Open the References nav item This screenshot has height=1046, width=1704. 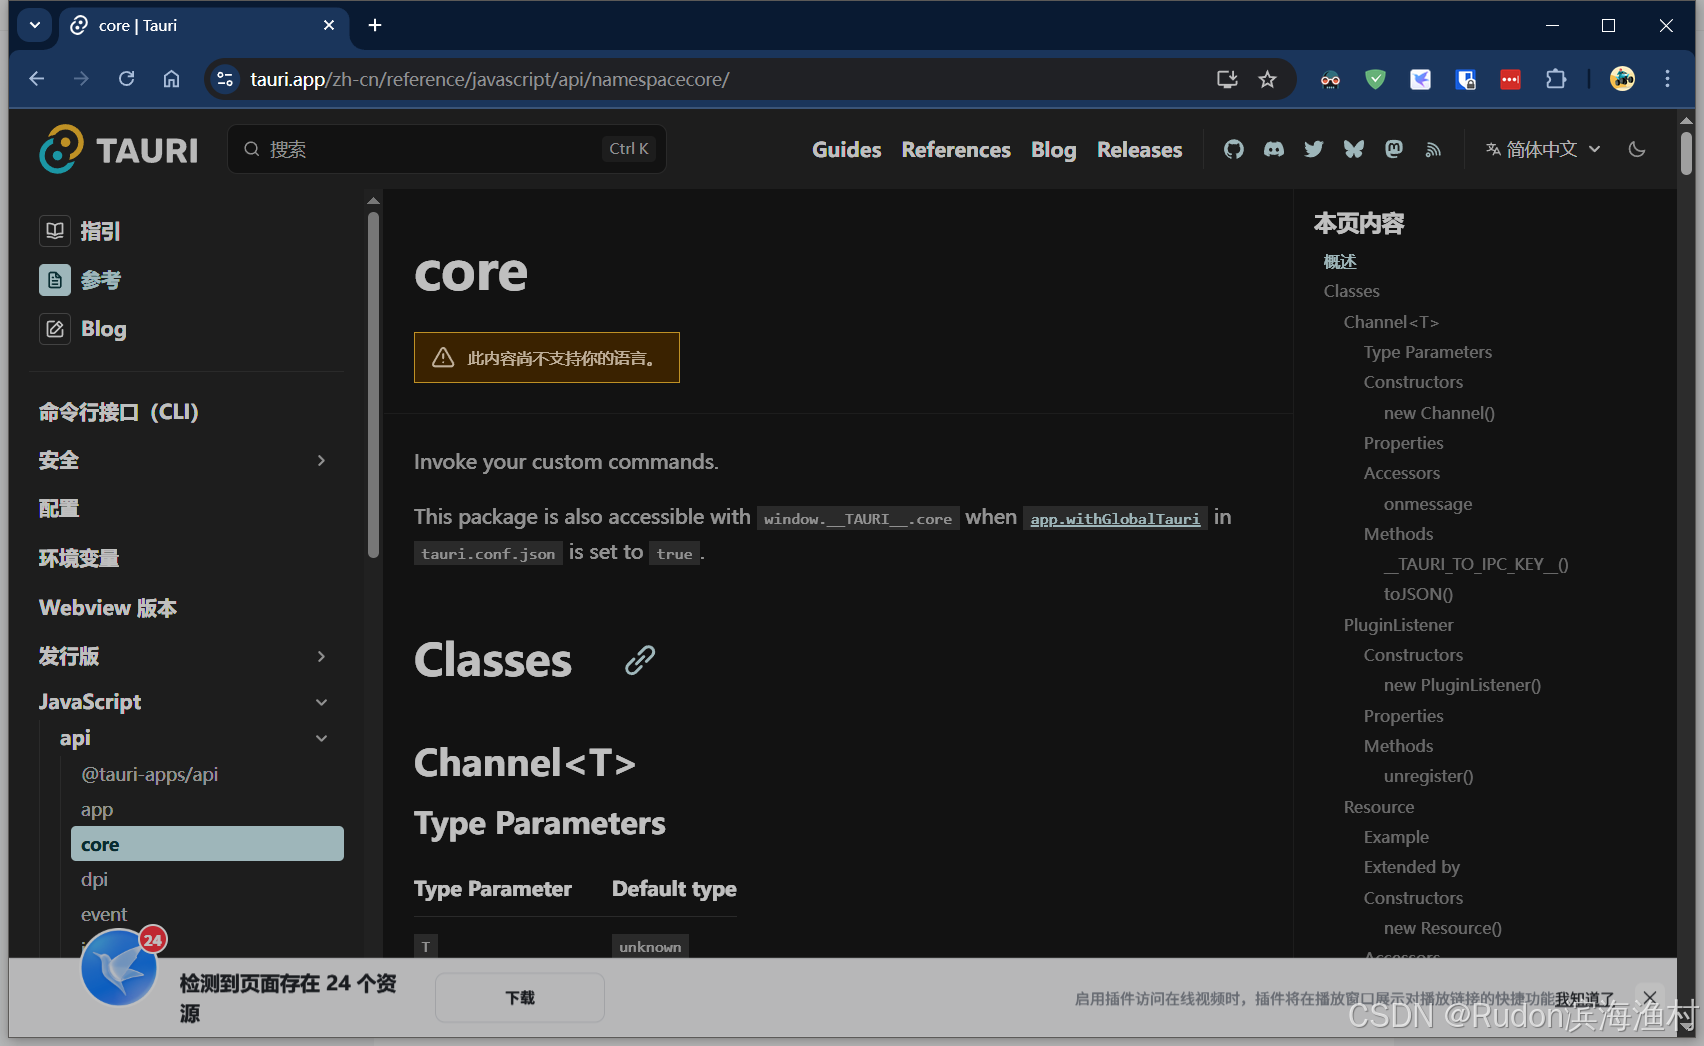(x=956, y=149)
